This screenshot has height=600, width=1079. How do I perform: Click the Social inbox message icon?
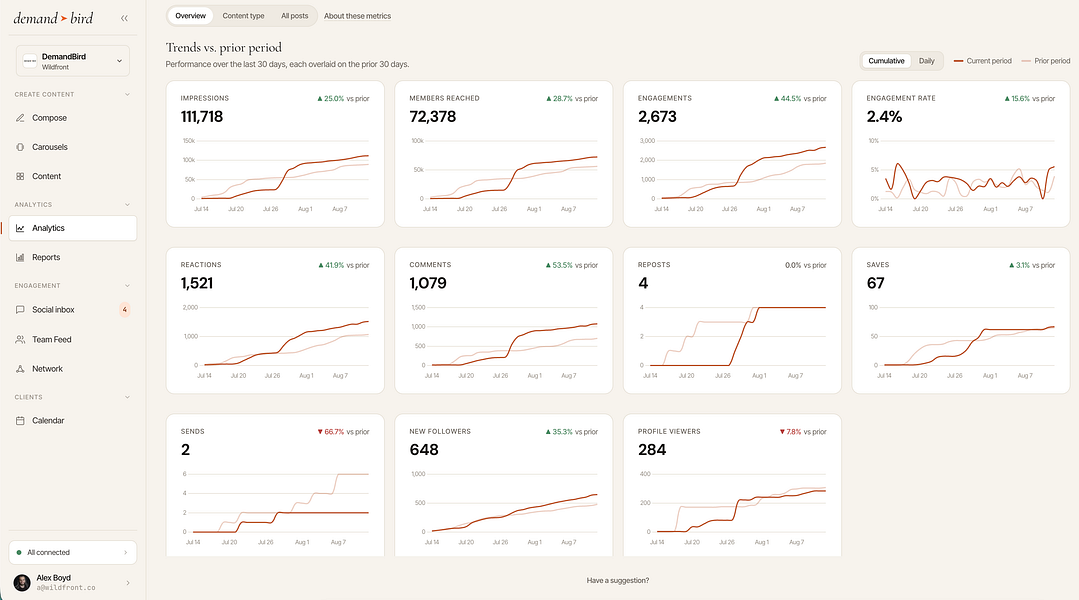point(20,310)
